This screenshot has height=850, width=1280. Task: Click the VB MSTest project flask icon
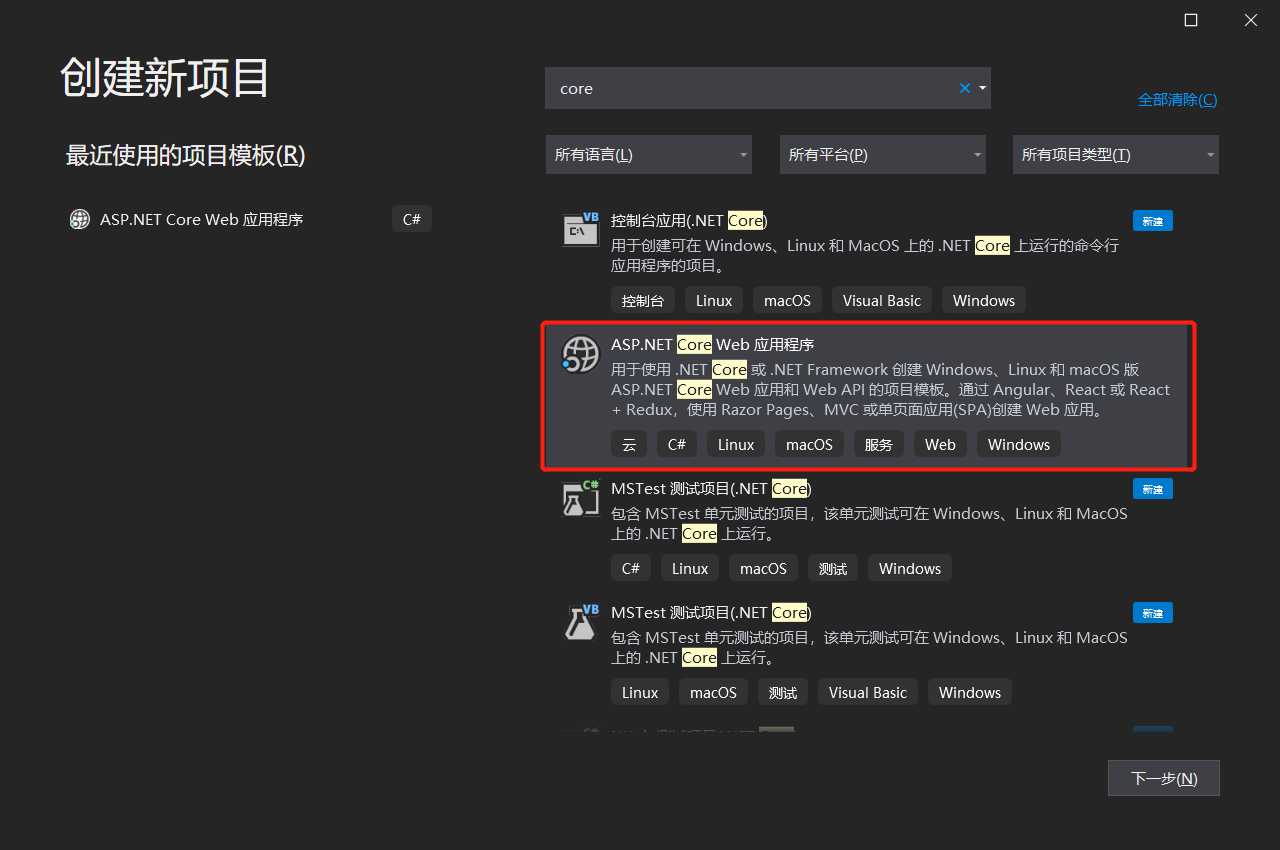tap(580, 622)
